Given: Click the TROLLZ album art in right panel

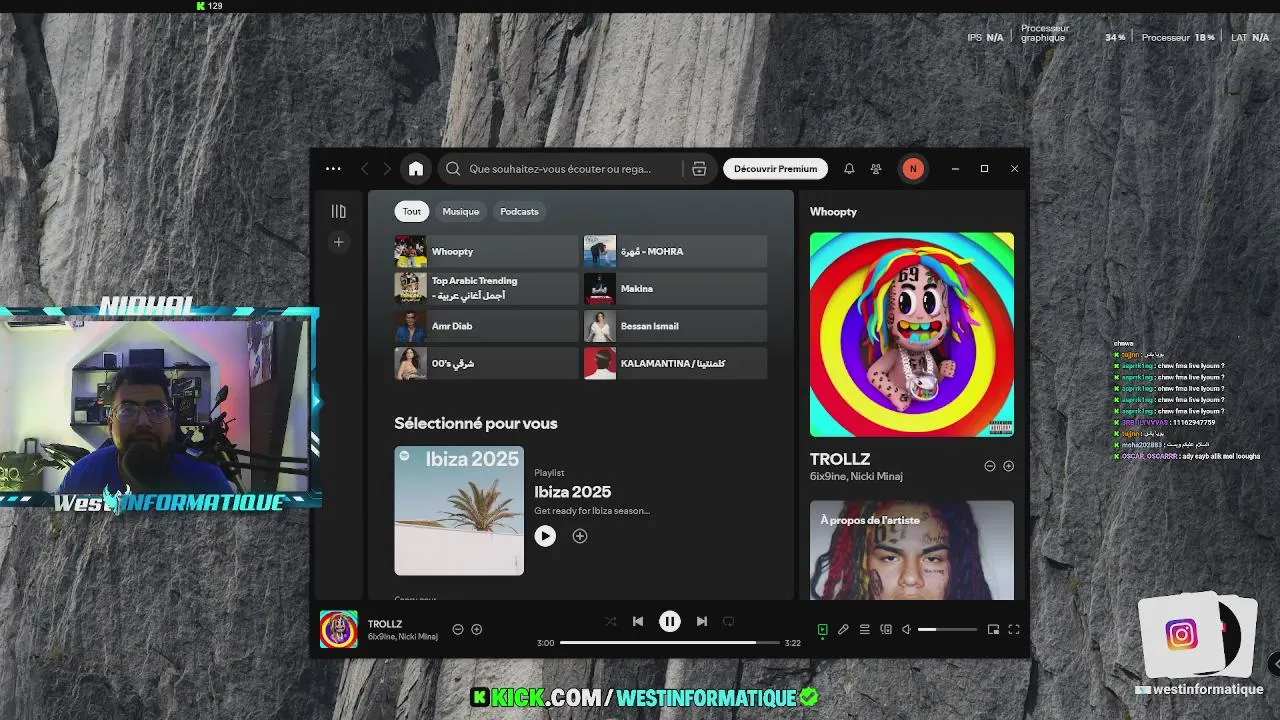Looking at the screenshot, I should point(912,334).
